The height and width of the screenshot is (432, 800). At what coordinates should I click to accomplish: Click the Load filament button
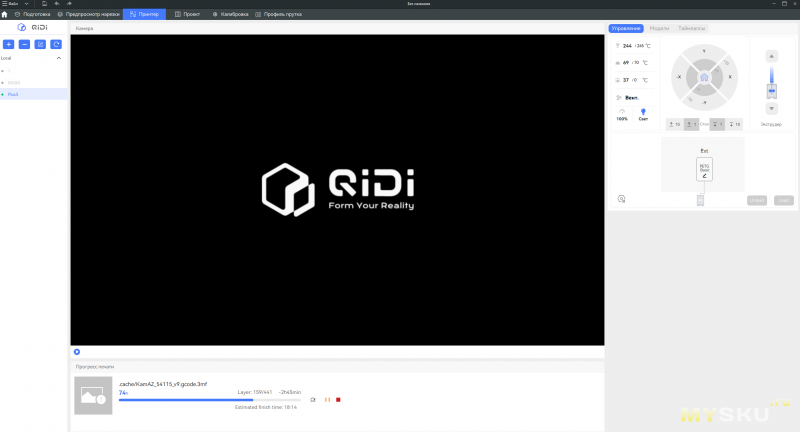(x=783, y=200)
